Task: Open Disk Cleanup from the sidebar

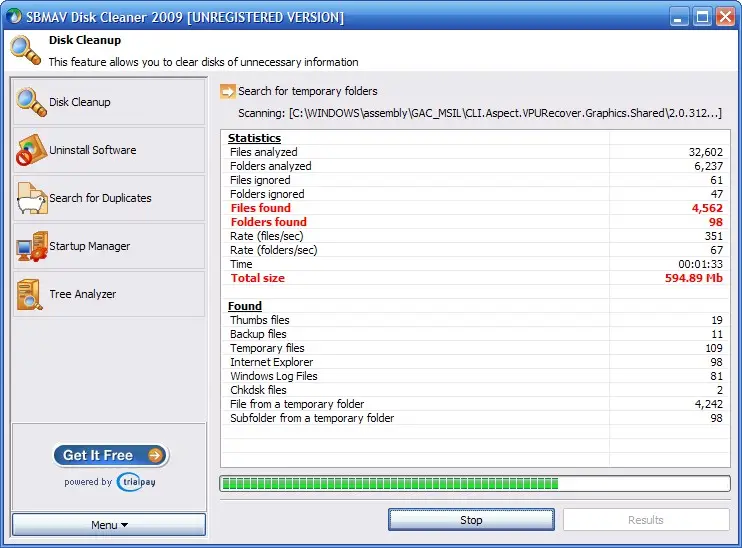Action: coord(109,102)
